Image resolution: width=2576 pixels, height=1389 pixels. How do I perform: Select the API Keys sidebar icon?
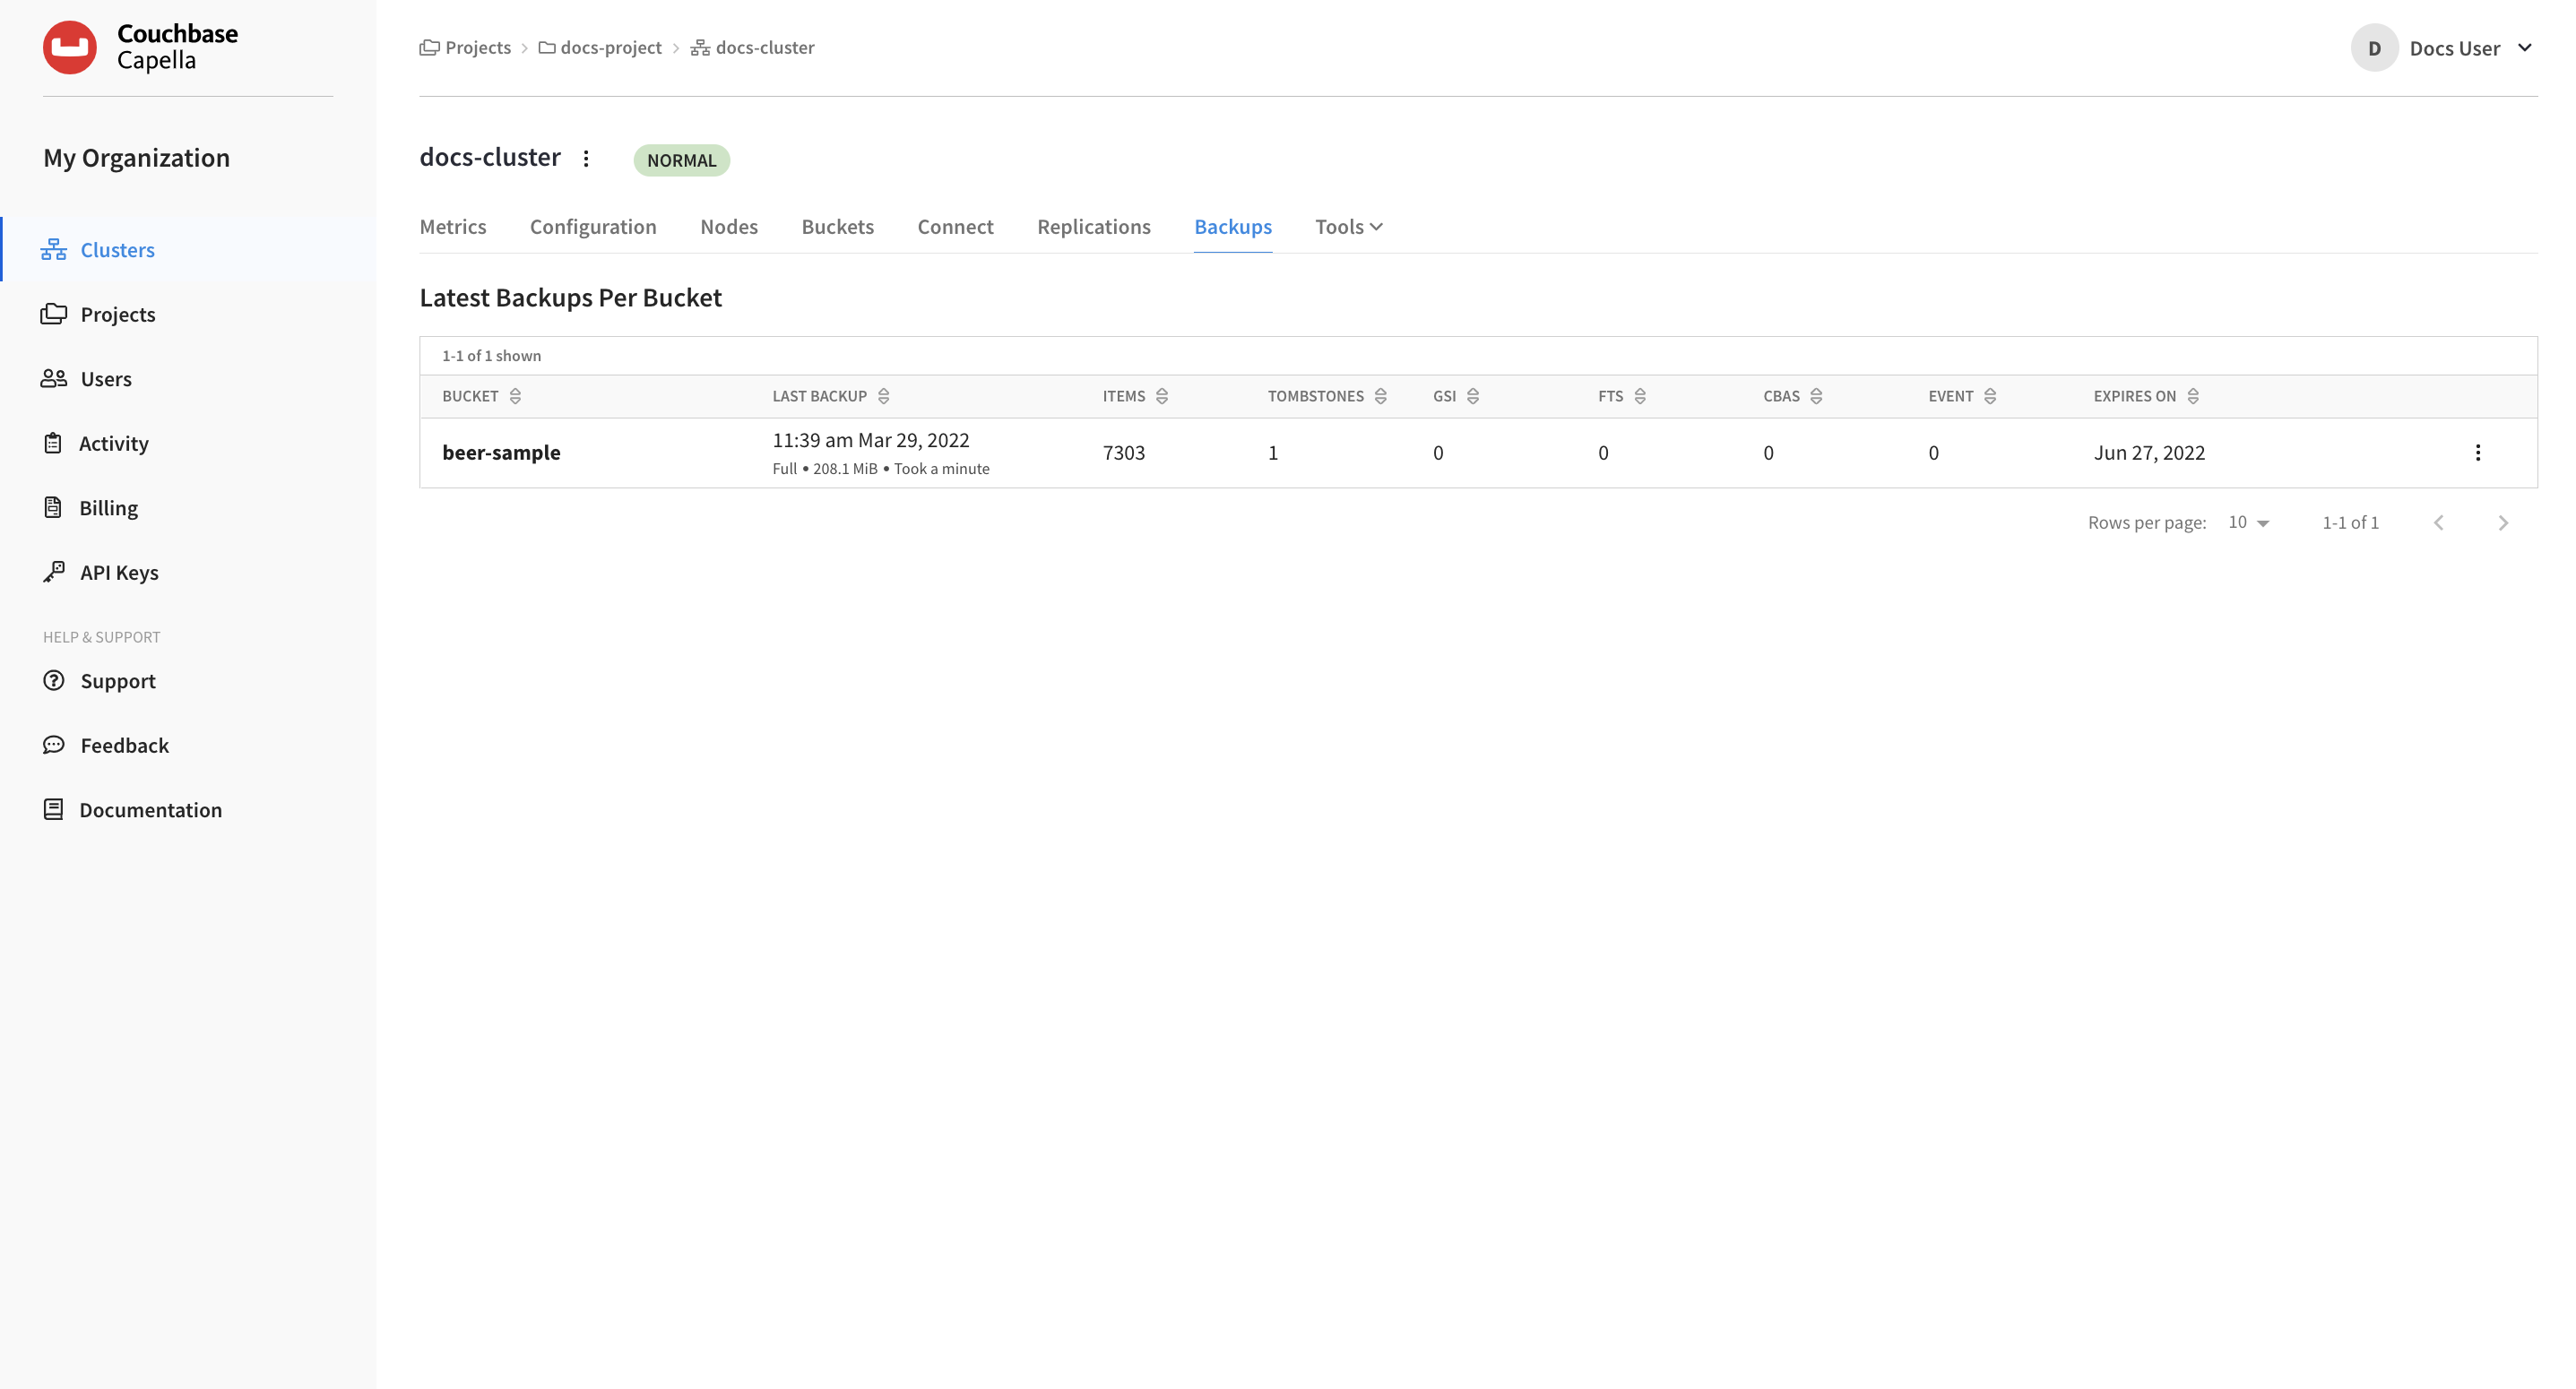(x=53, y=571)
